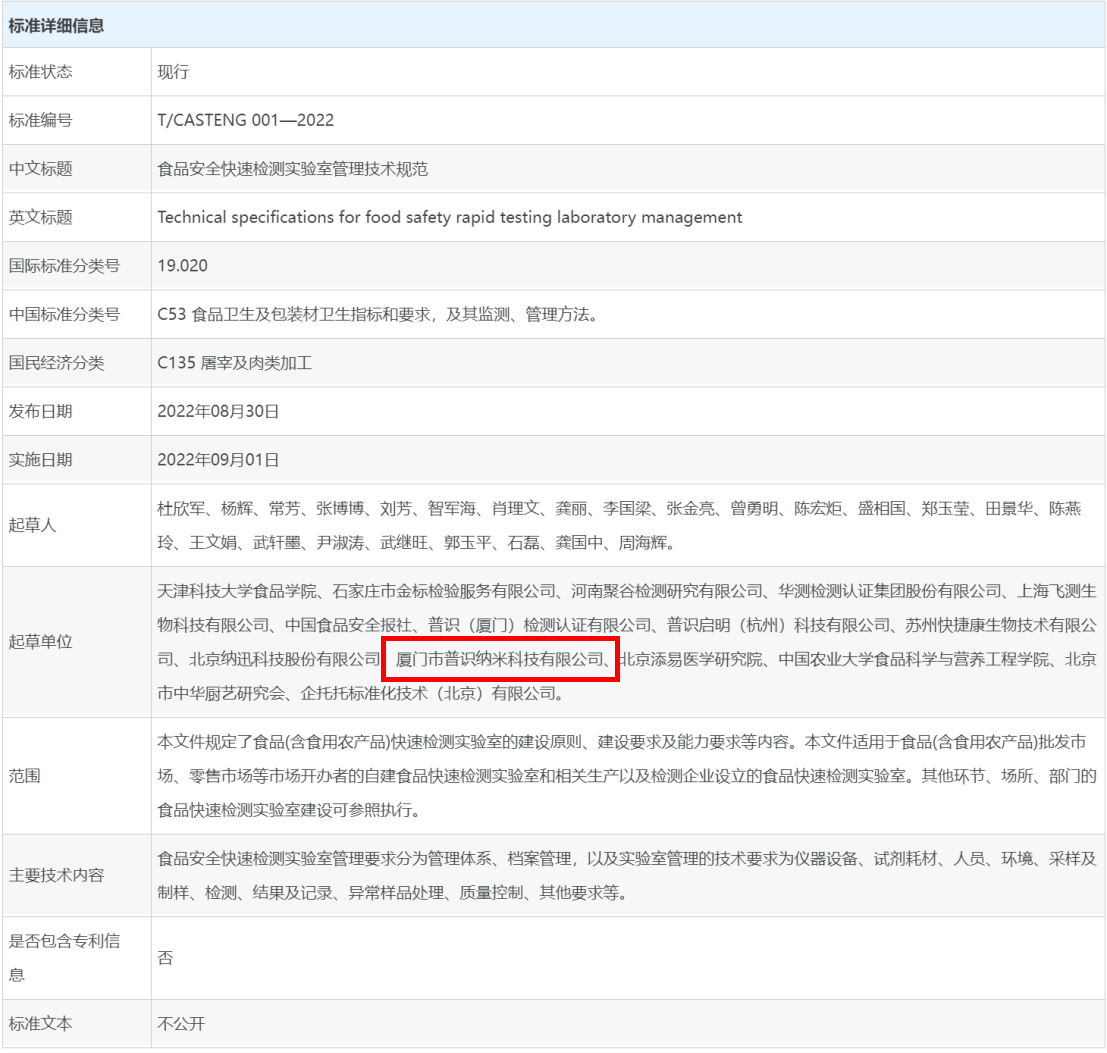Select standard number T/CASTENG 001—2022
The height and width of the screenshot is (1053, 1107).
[x=245, y=120]
